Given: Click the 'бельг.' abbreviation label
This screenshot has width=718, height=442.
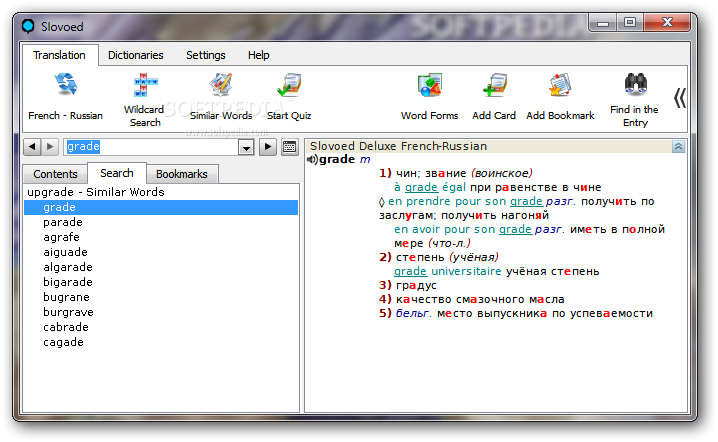Looking at the screenshot, I should point(413,314).
